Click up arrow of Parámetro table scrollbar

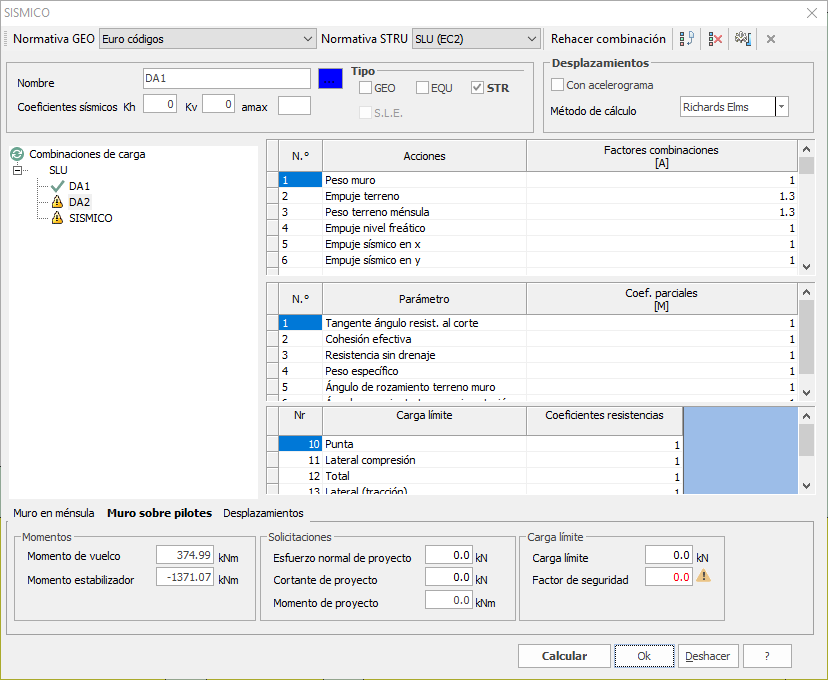[x=806, y=291]
